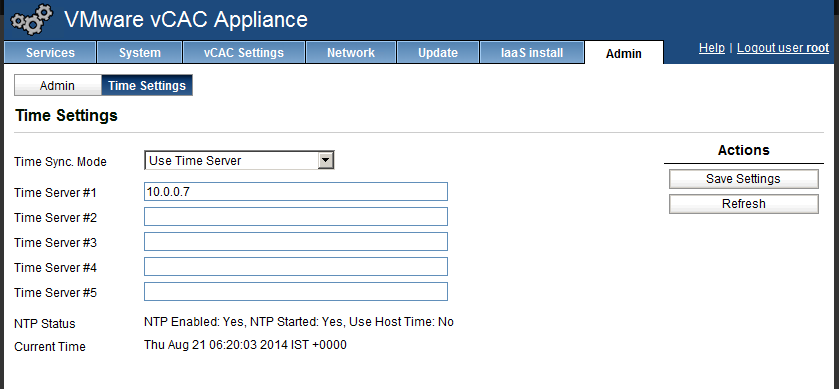
Task: Click the Current Time label
Action: click(50, 347)
